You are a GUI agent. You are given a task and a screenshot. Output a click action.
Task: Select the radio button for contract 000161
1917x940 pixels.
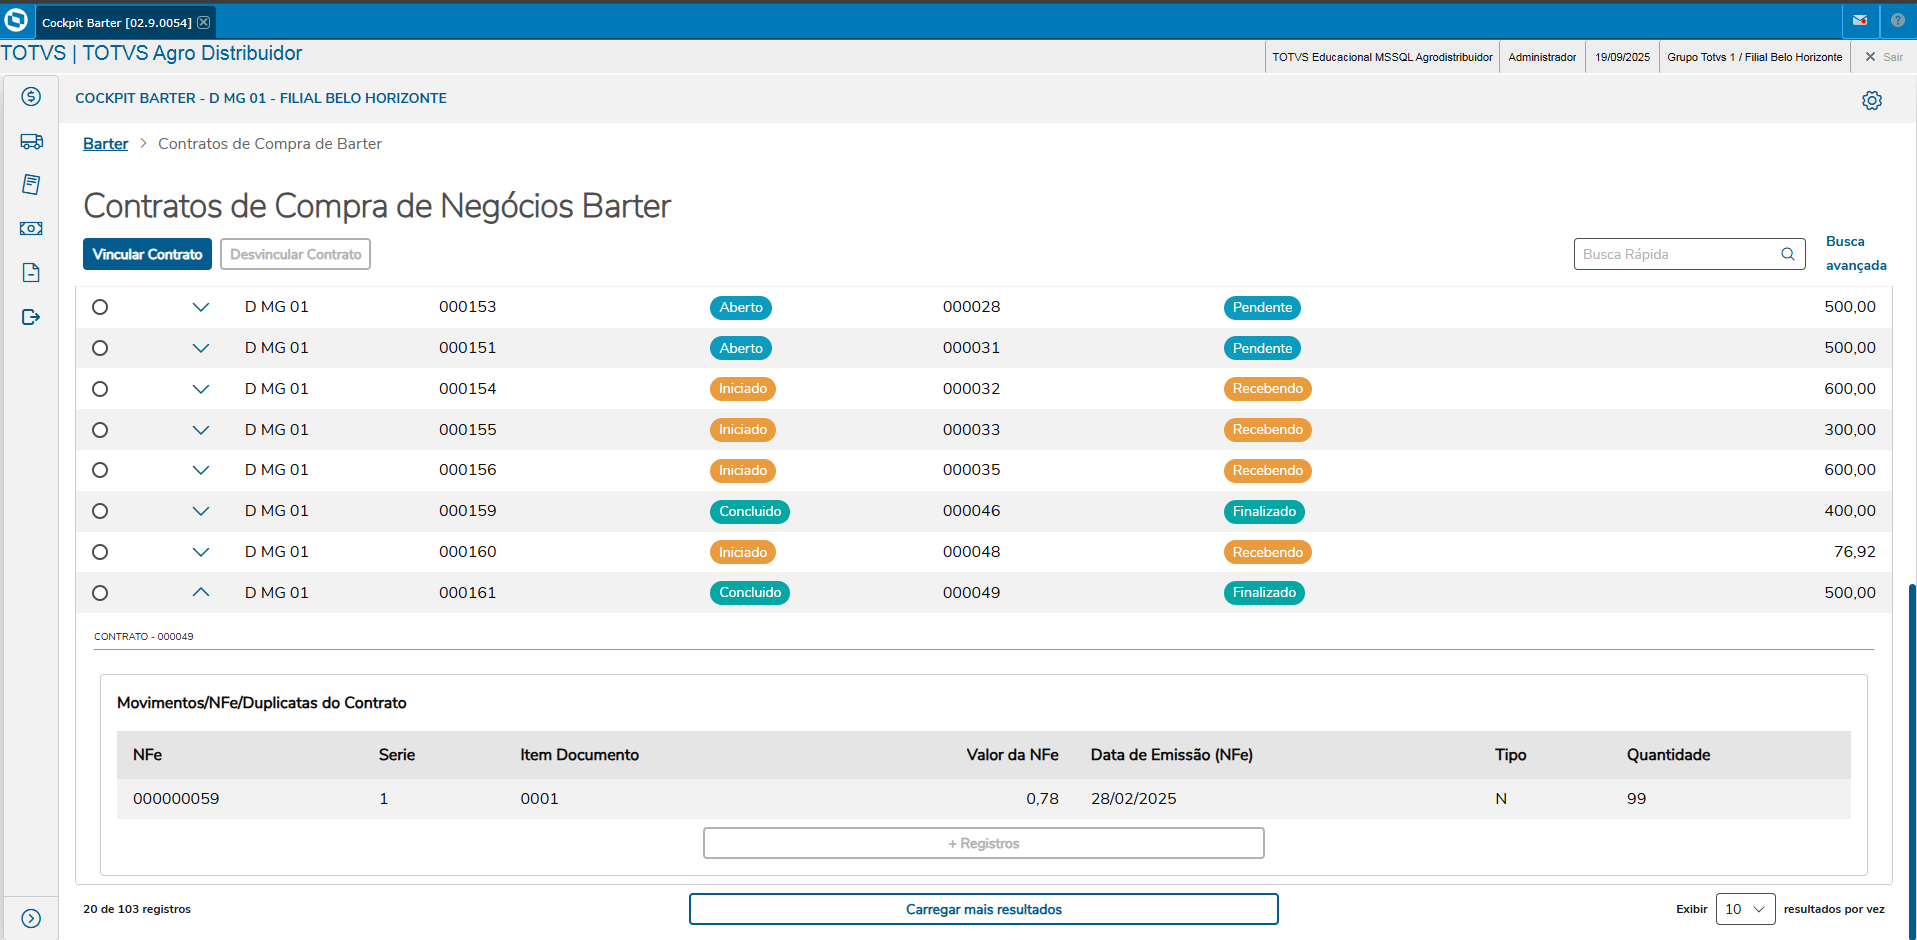point(100,593)
